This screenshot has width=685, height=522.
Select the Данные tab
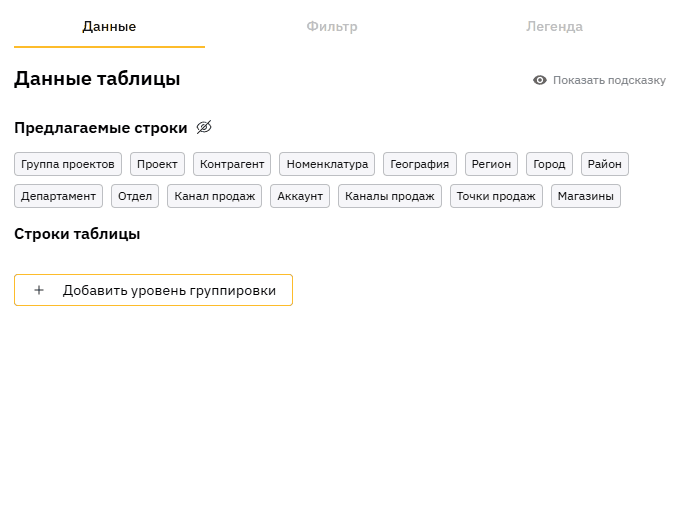click(x=109, y=27)
